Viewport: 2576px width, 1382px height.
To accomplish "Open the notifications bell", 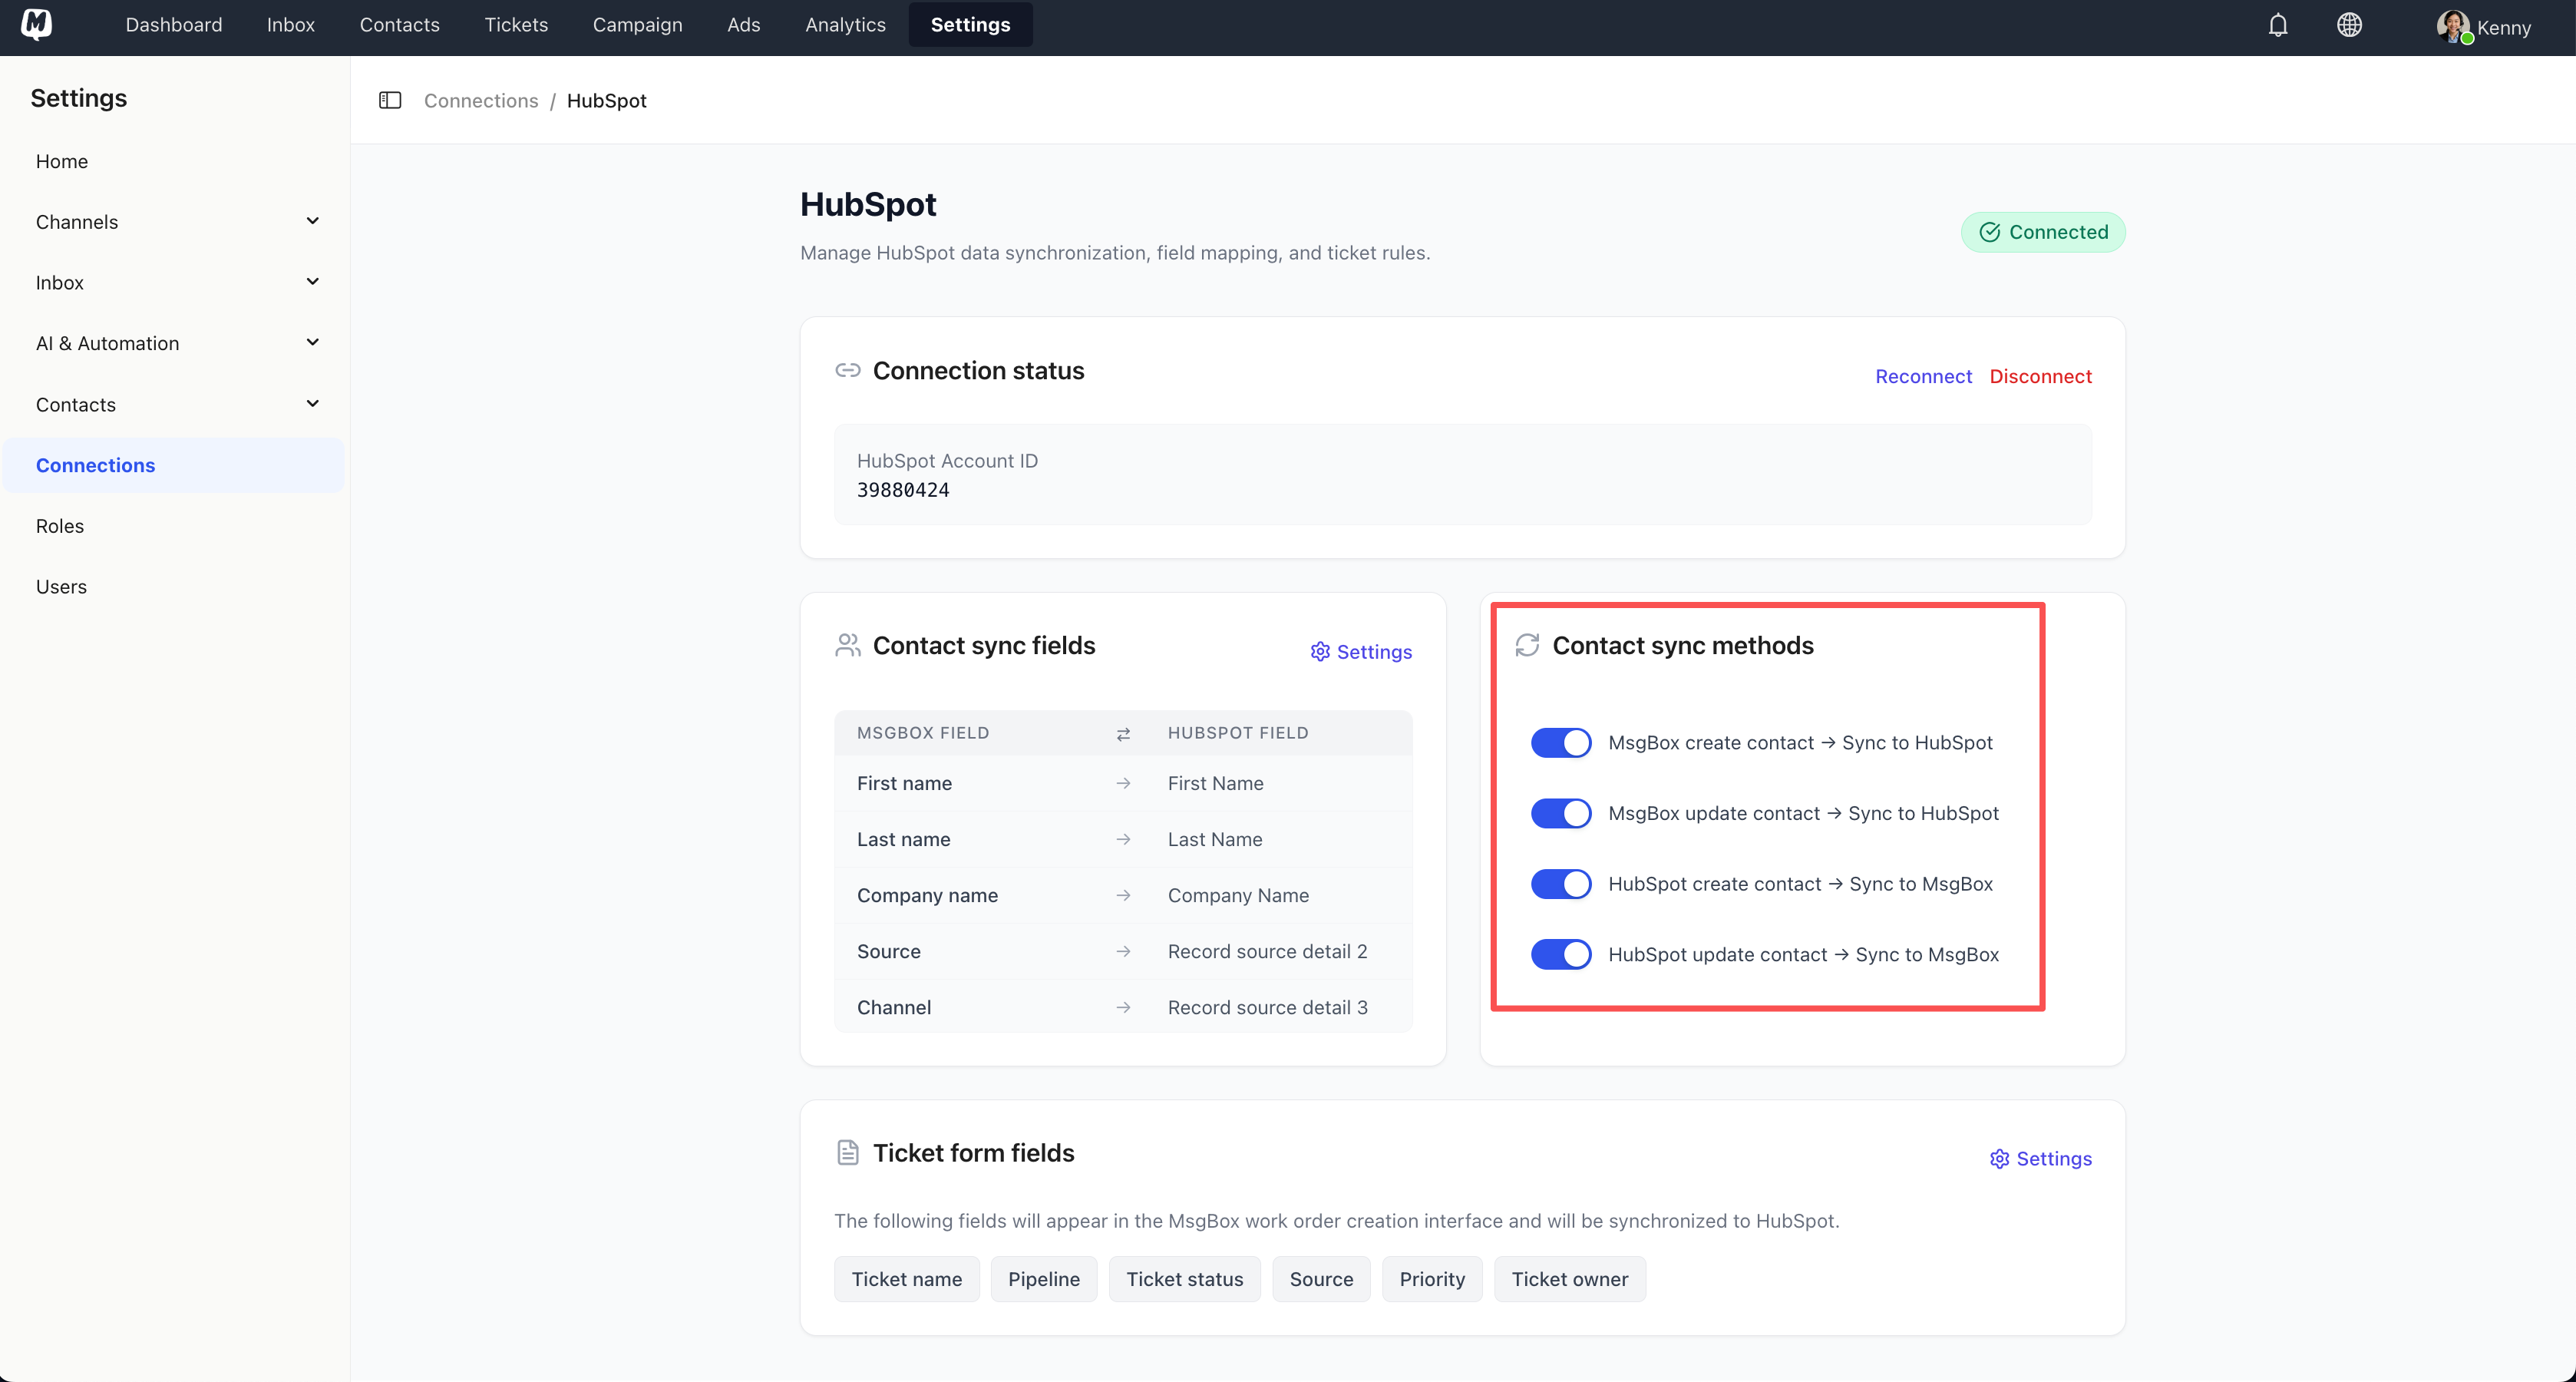I will [2277, 24].
